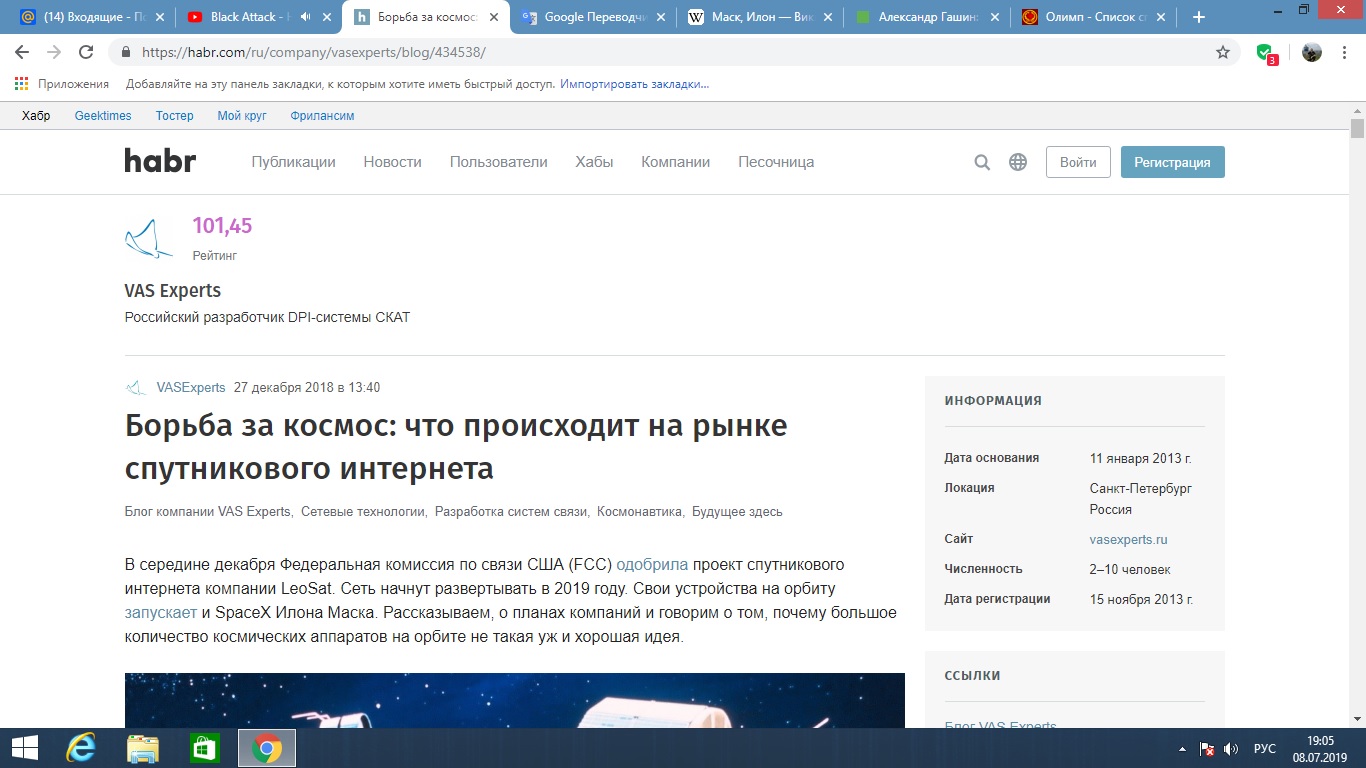Image resolution: width=1366 pixels, height=768 pixels.
Task: Follow the одобрила link in article
Action: [x=652, y=564]
